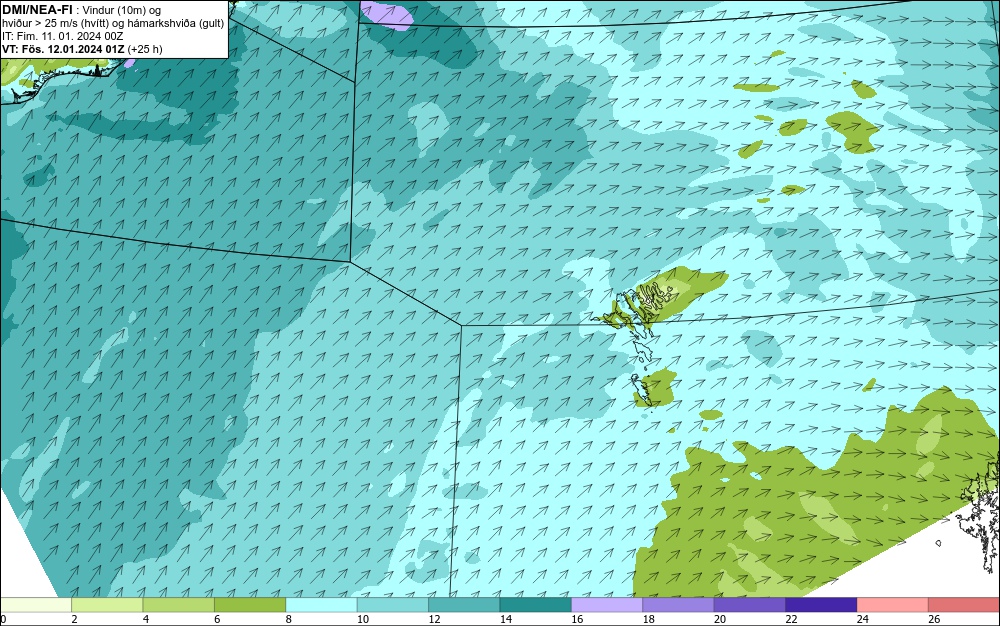This screenshot has height=626, width=1000.
Task: Click the legend scale label "0"
Action: [x=3, y=619]
